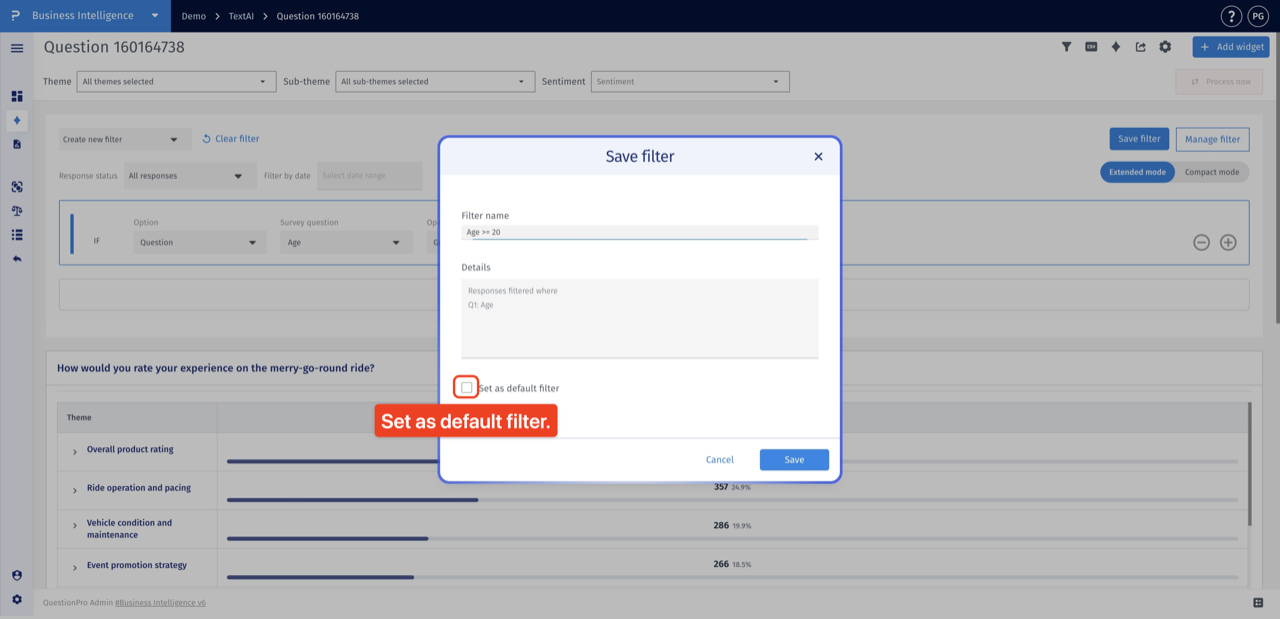Open the balance scale icon in sidebar

pos(17,211)
